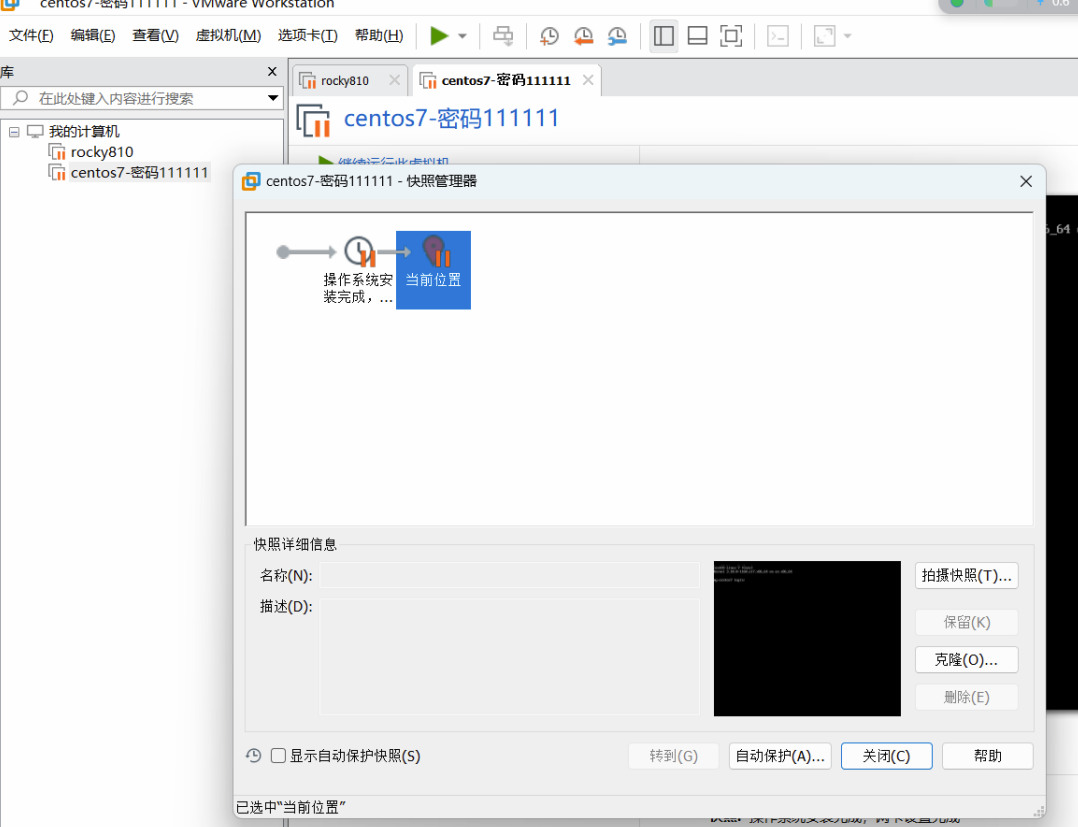
Task: Close the rocky810 tab
Action: tap(395, 80)
